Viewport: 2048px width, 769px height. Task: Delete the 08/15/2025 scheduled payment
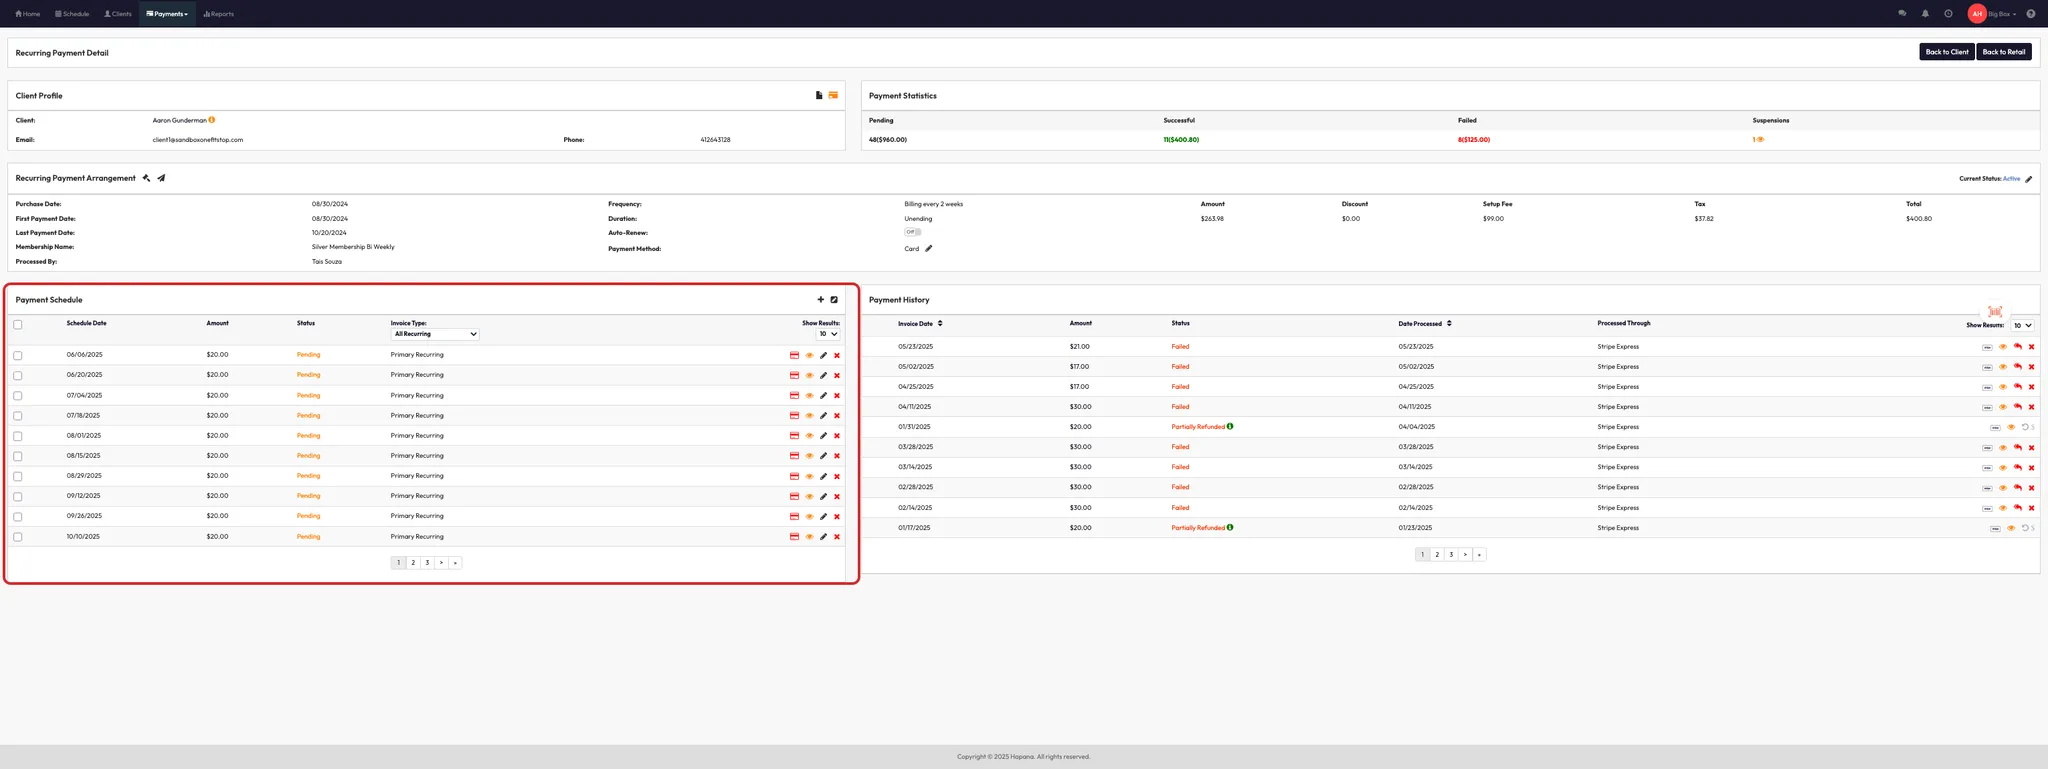pos(837,456)
